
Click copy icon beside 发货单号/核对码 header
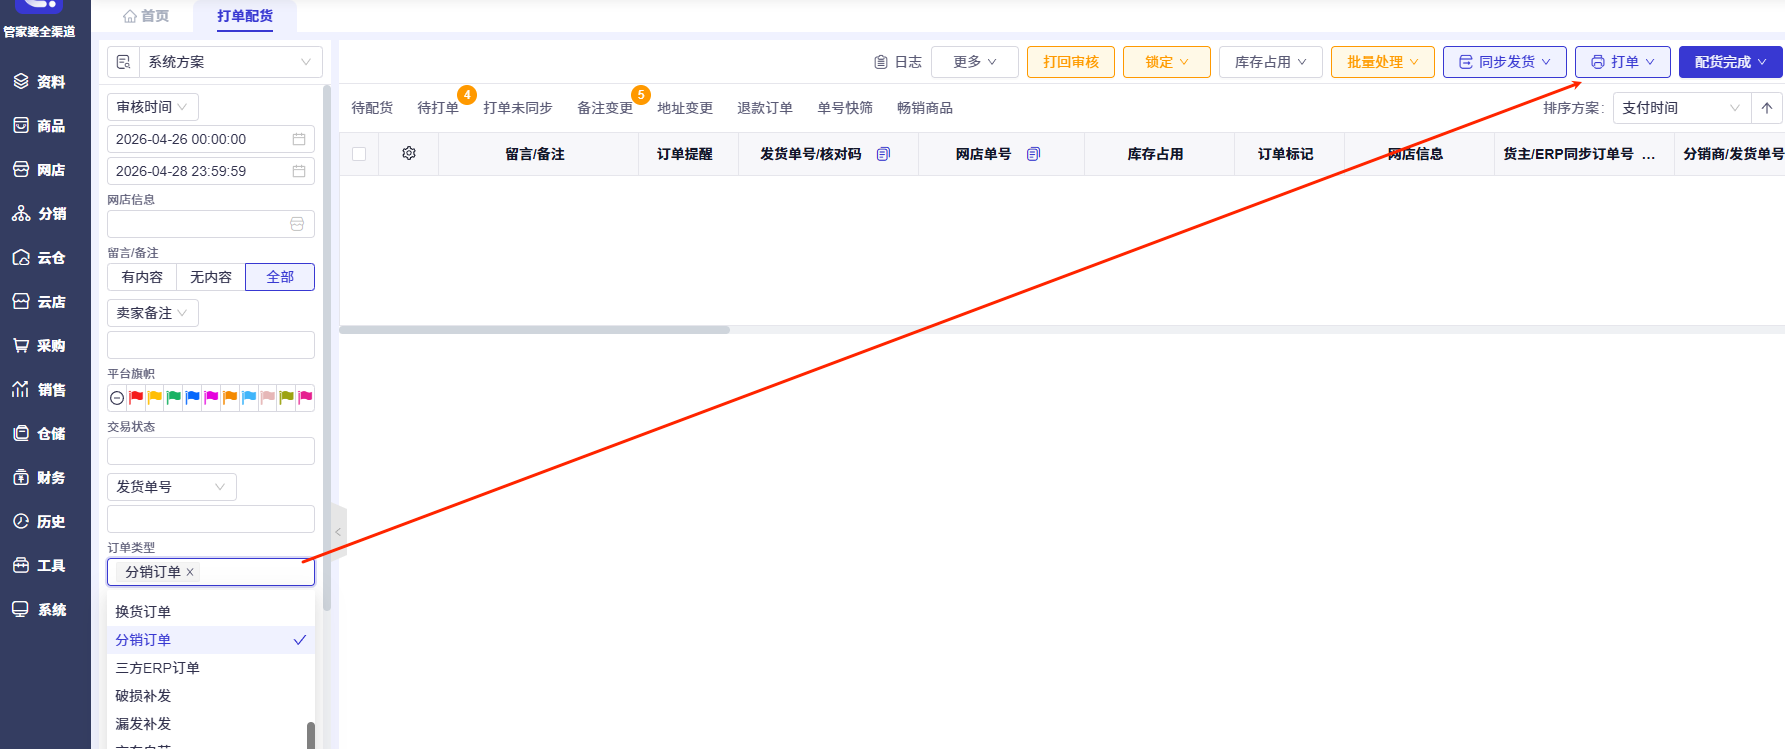883,154
